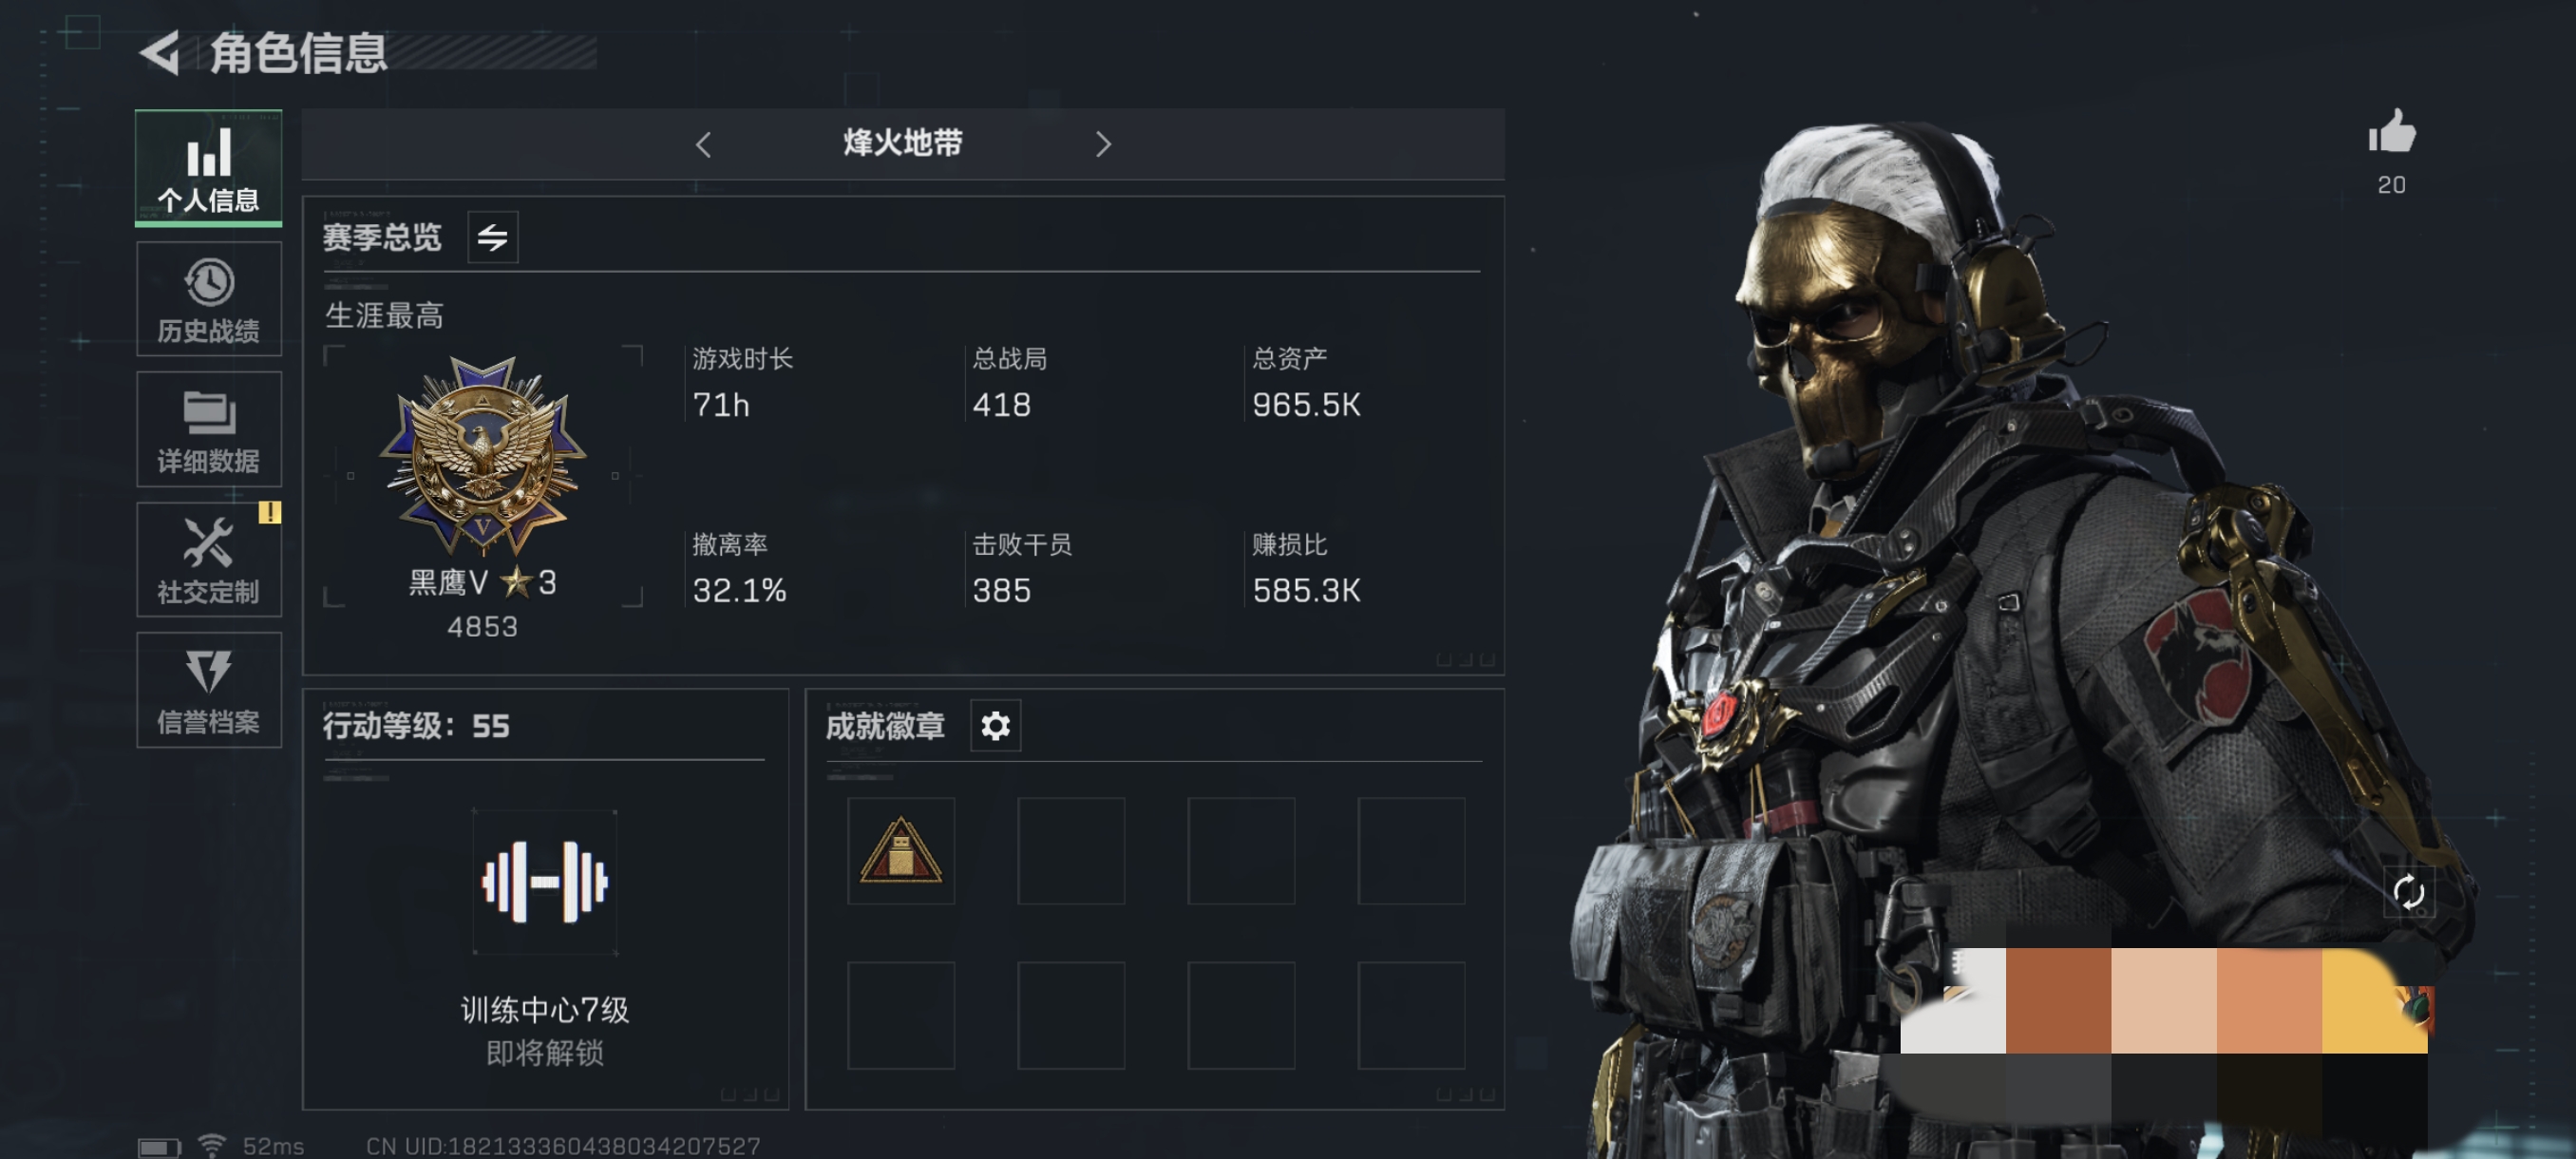This screenshot has width=2576, height=1159.
Task: Open 成就徽章 badge settings gear
Action: 995,725
